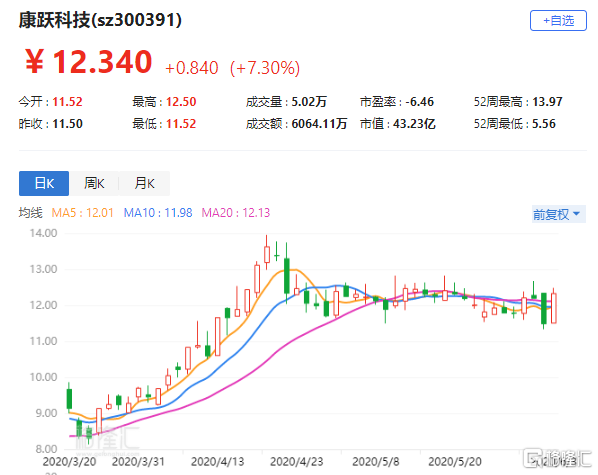Click the 10.00 price axis label
Image resolution: width=598 pixels, height=475 pixels.
click(43, 377)
